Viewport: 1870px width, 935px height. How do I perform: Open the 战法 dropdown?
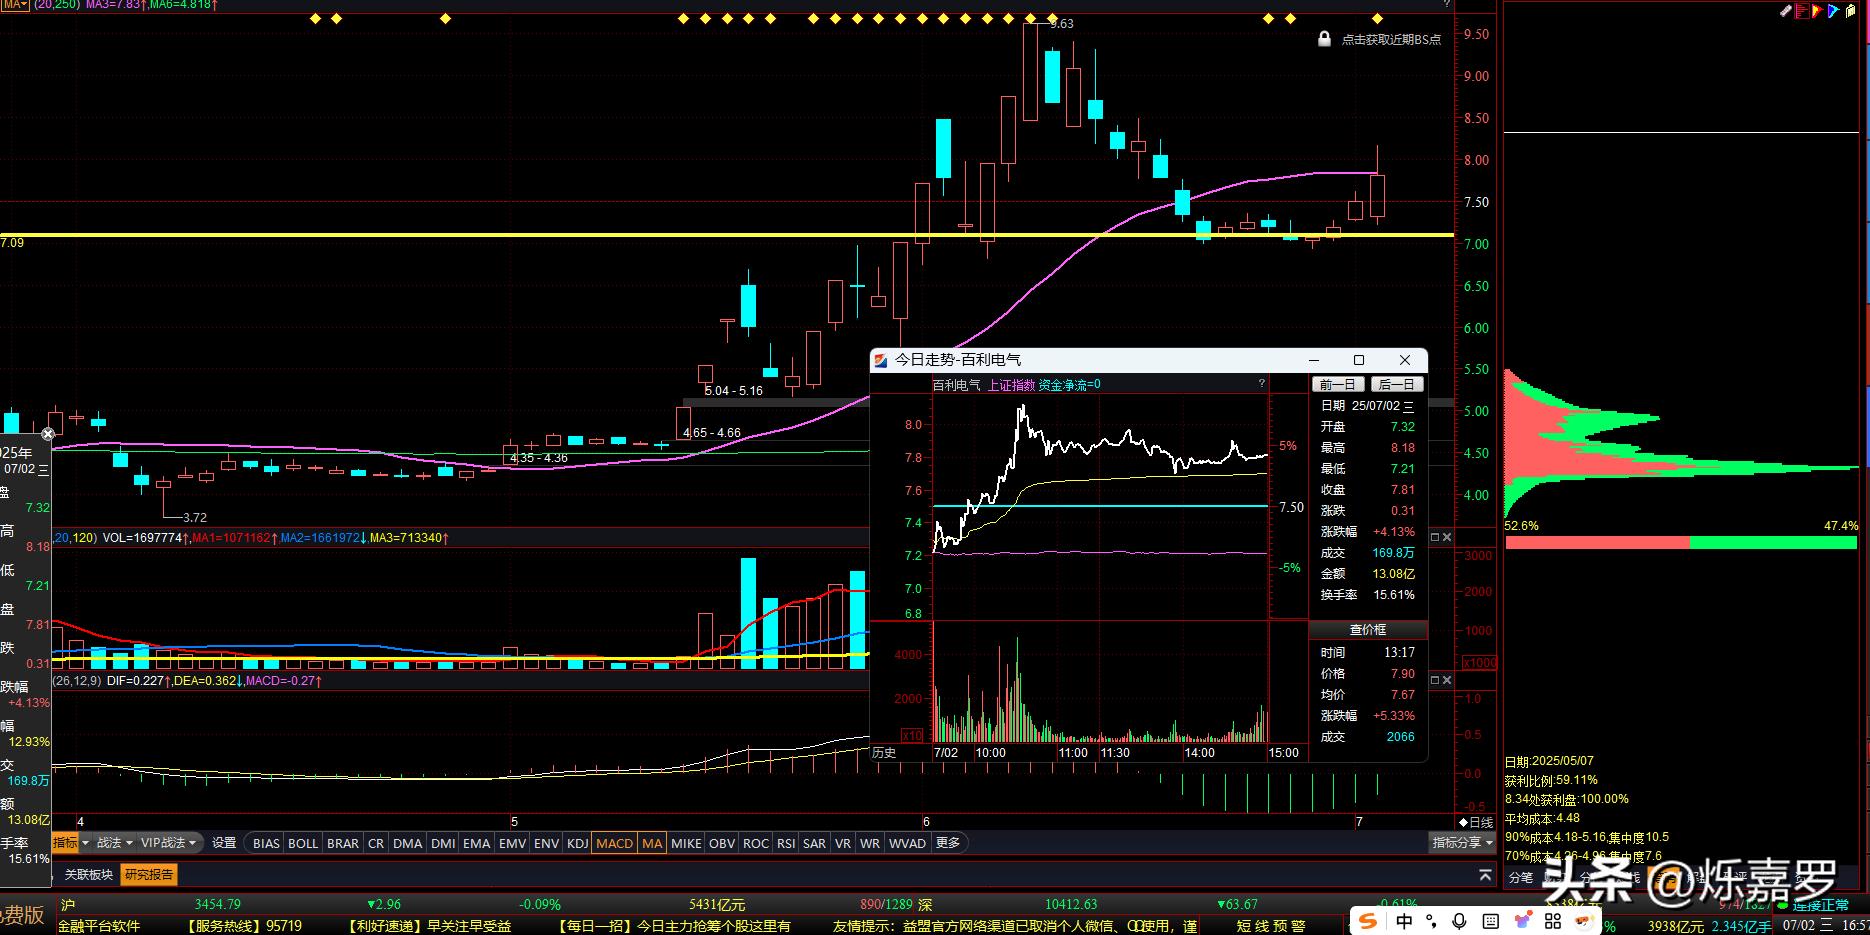(114, 843)
